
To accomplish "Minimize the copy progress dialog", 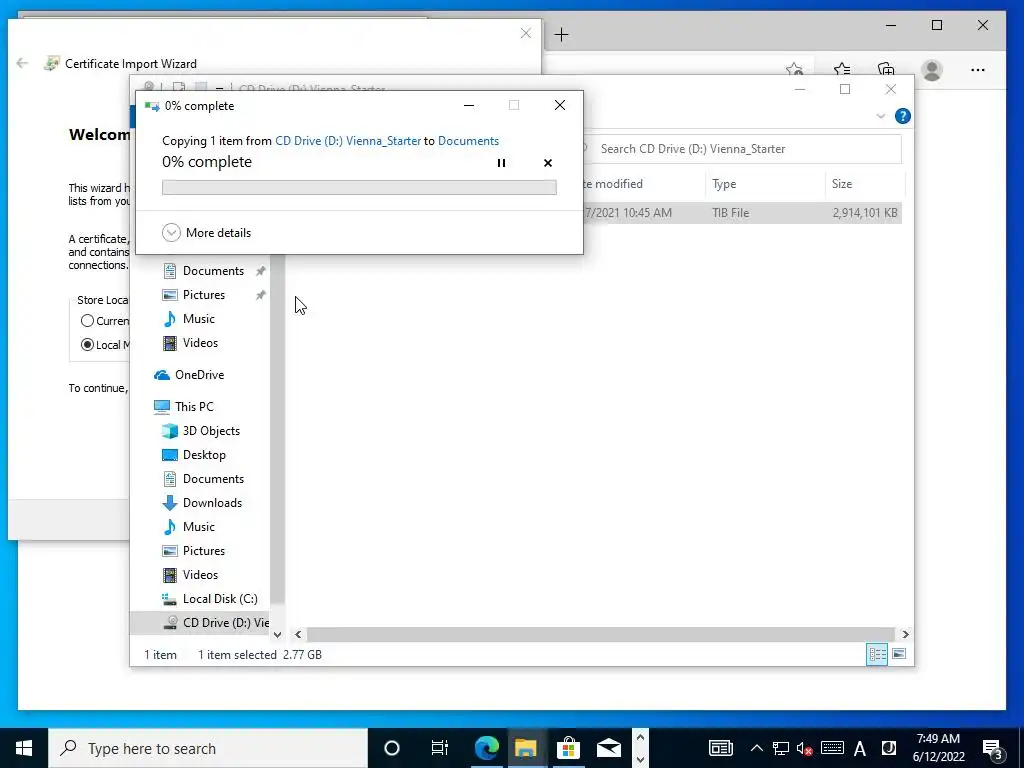I will tap(469, 105).
